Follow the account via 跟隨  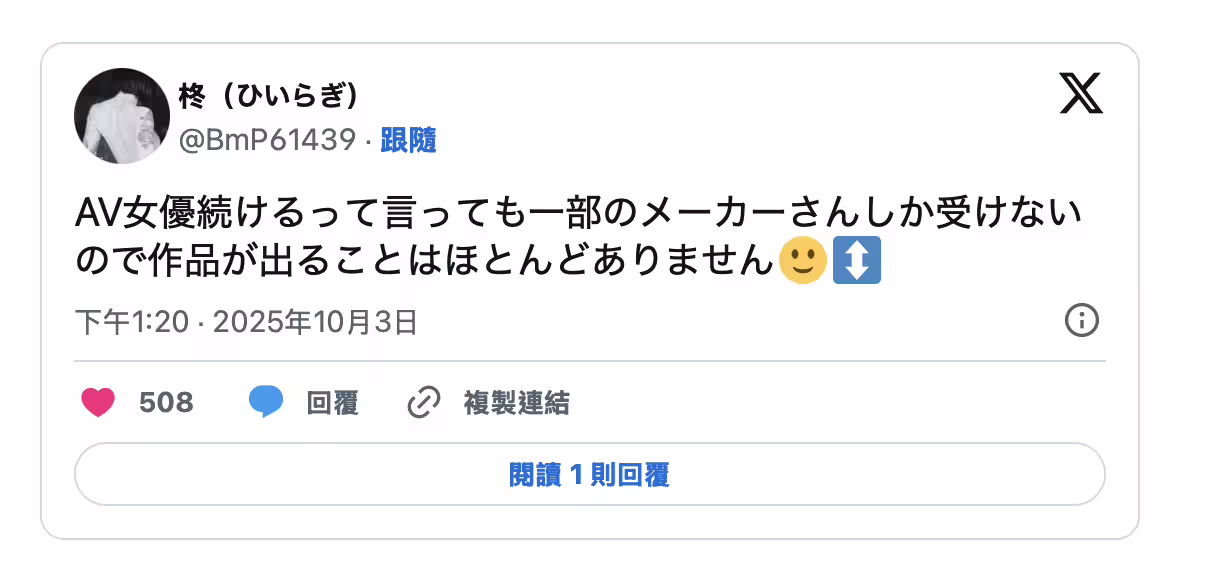(x=409, y=141)
